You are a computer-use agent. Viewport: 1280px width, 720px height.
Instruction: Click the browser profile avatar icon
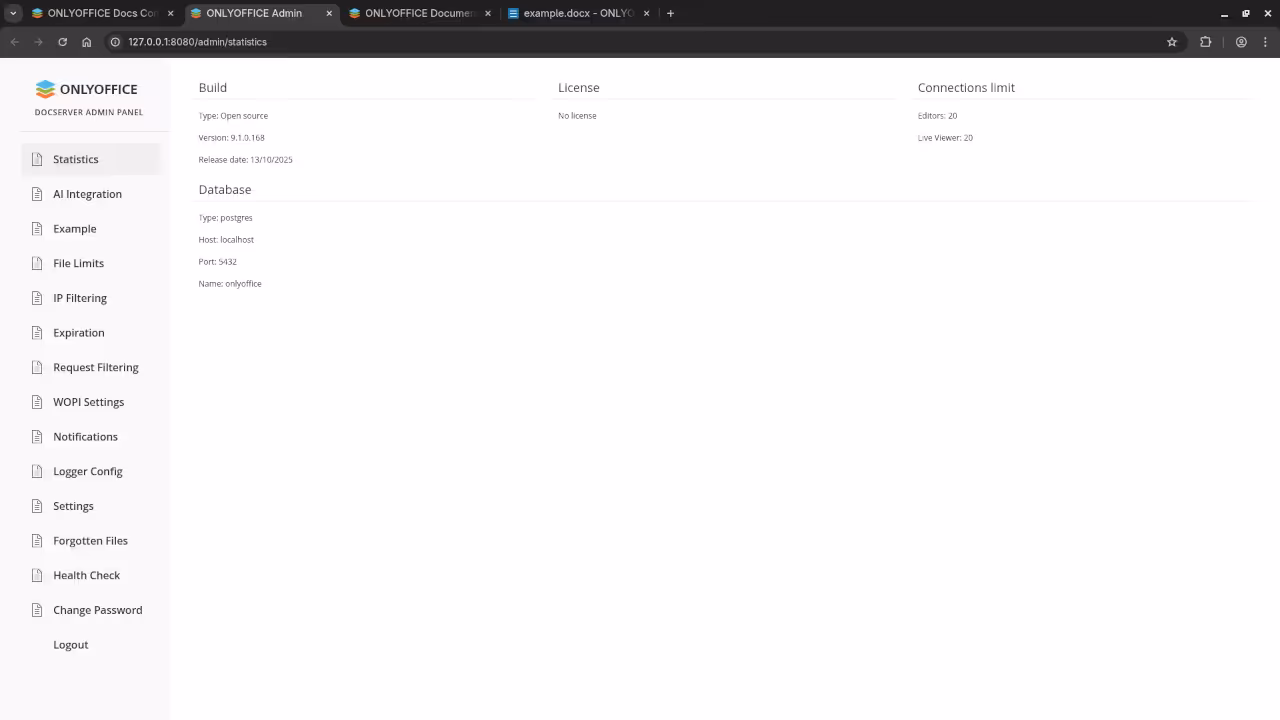[x=1241, y=42]
